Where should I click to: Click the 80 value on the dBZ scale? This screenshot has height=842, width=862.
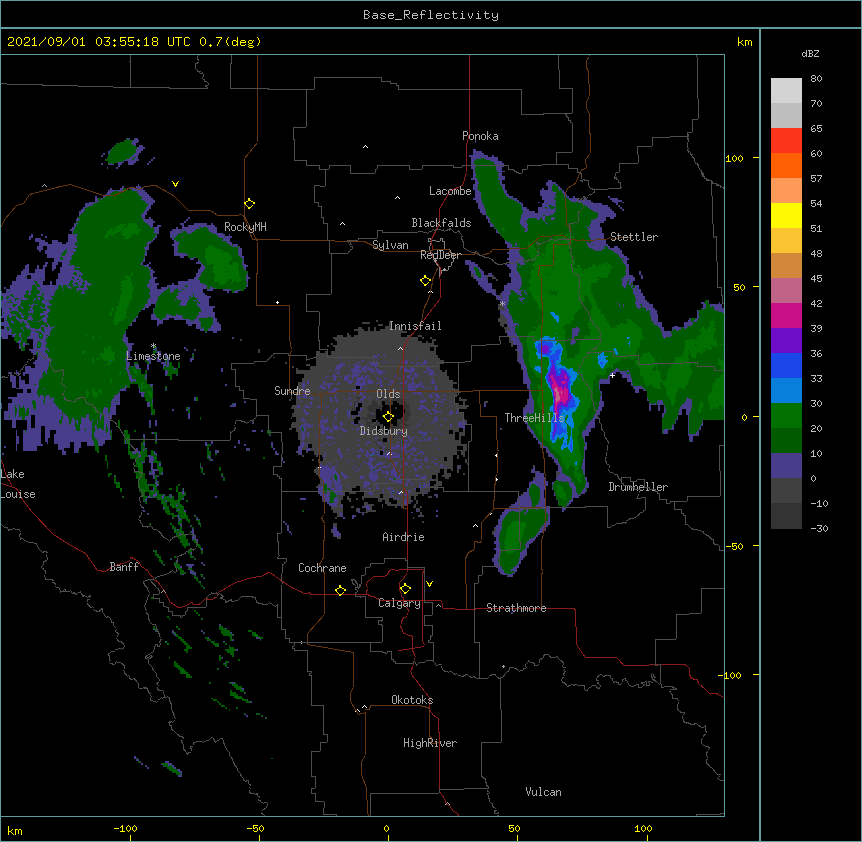pos(816,79)
